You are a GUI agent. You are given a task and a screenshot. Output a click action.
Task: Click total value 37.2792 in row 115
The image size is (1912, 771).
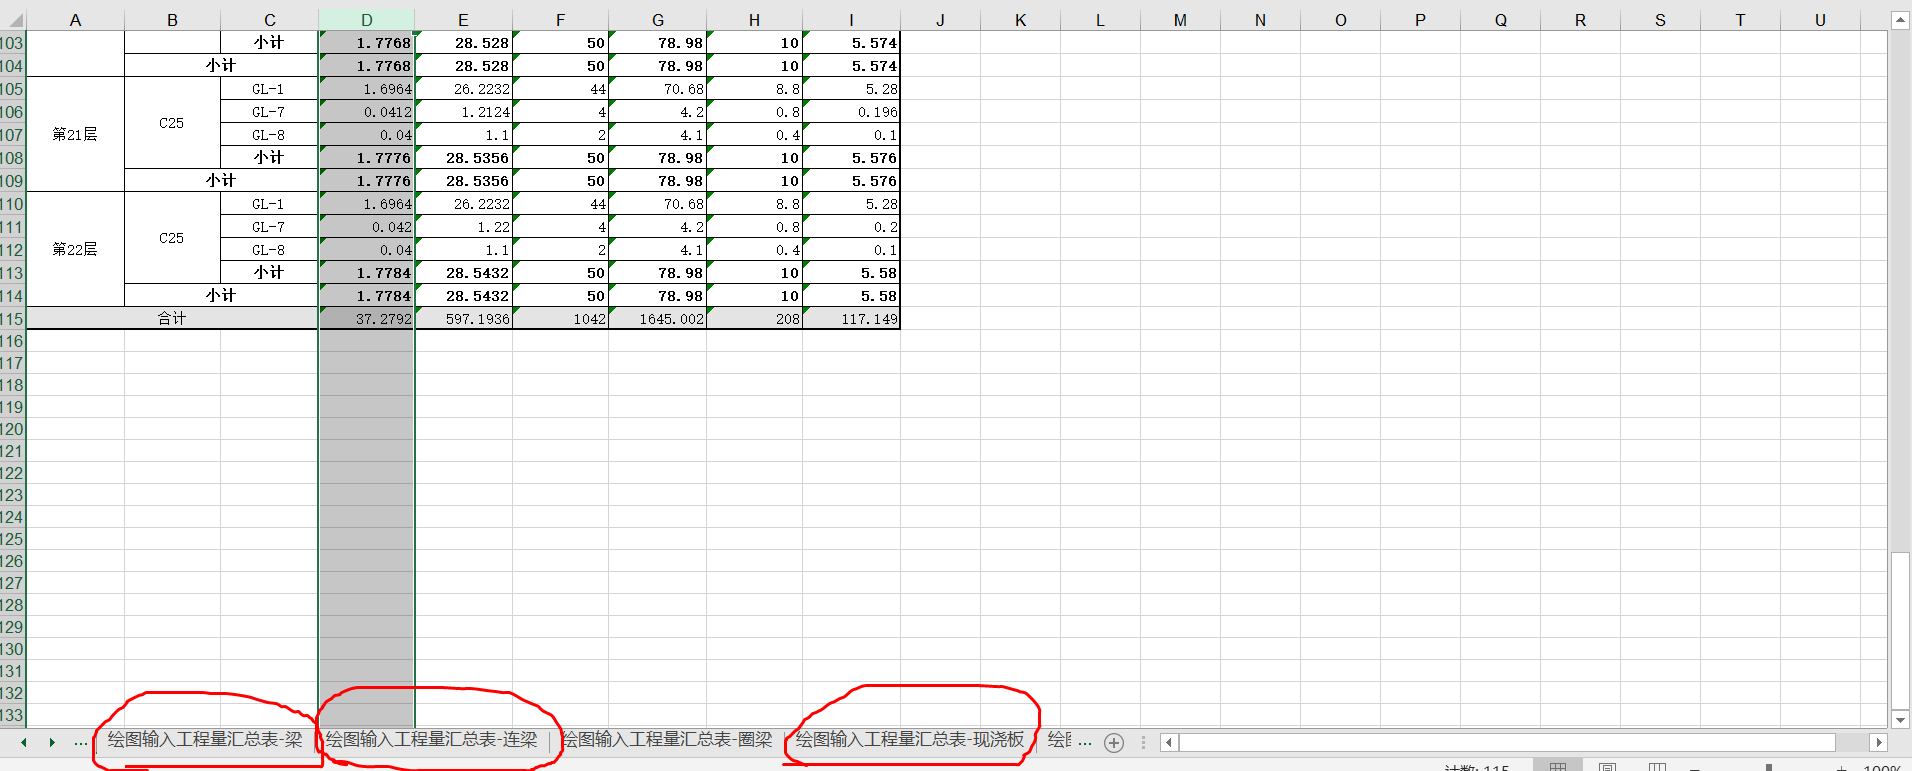(x=366, y=319)
